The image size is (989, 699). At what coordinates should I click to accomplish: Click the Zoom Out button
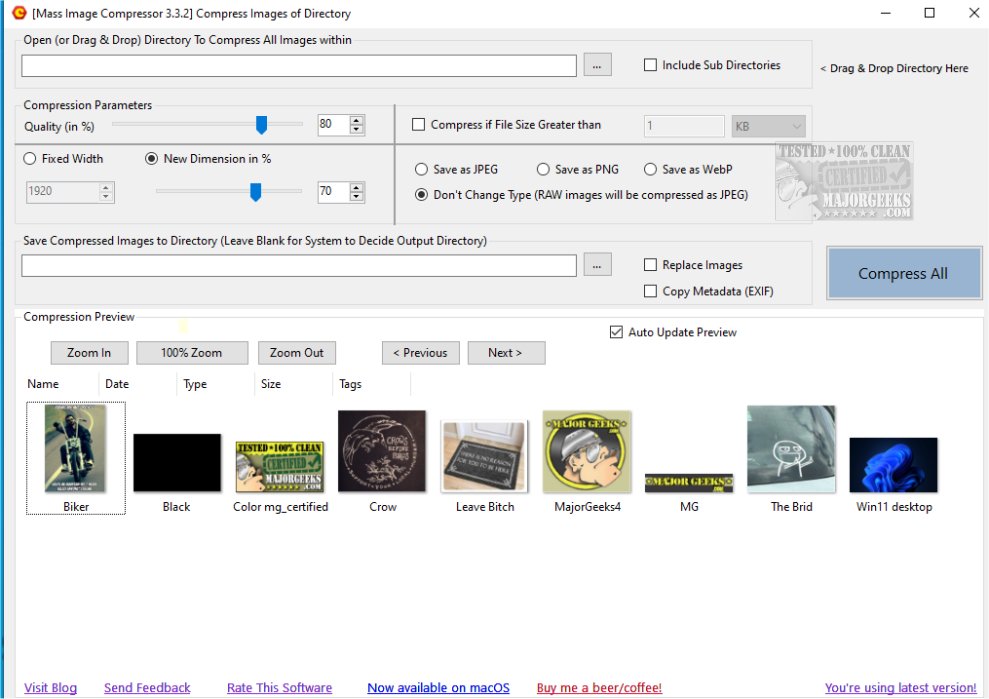pos(296,353)
